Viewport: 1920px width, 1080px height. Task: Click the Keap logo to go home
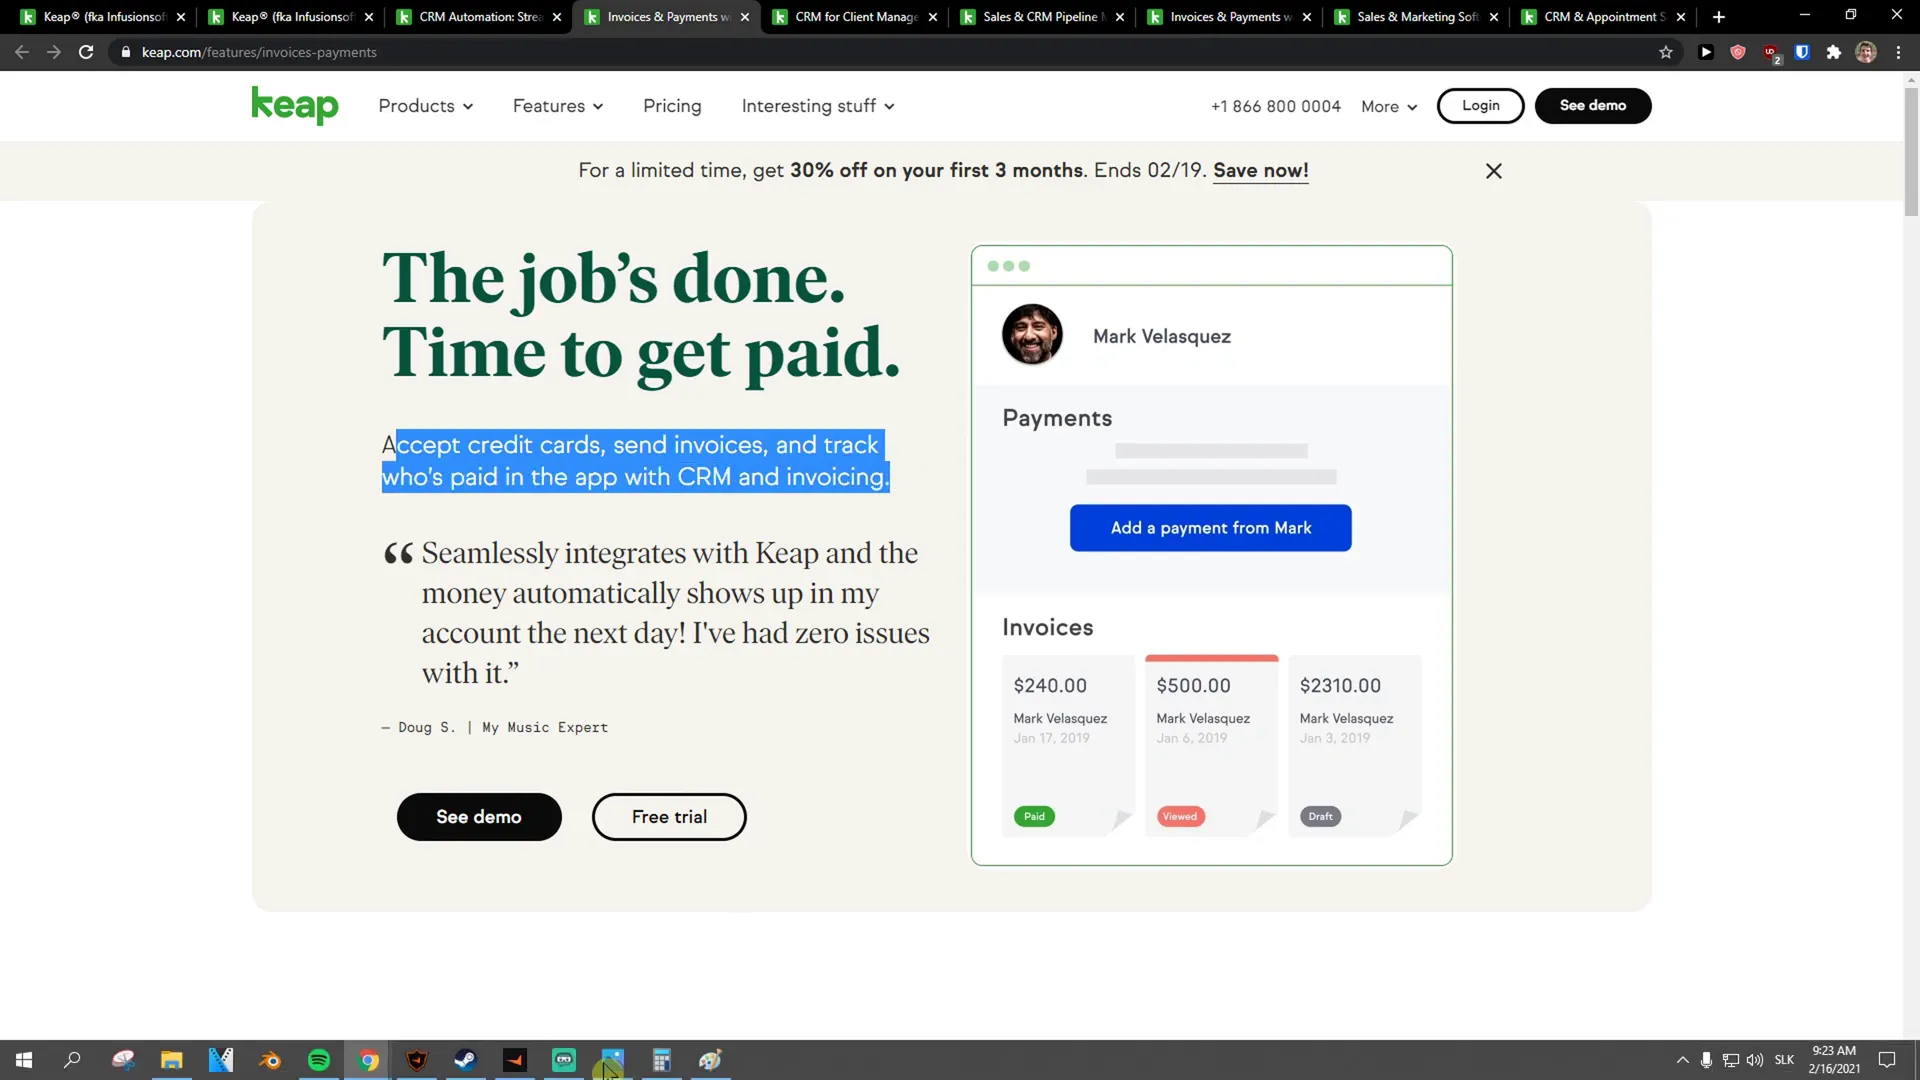pyautogui.click(x=293, y=105)
